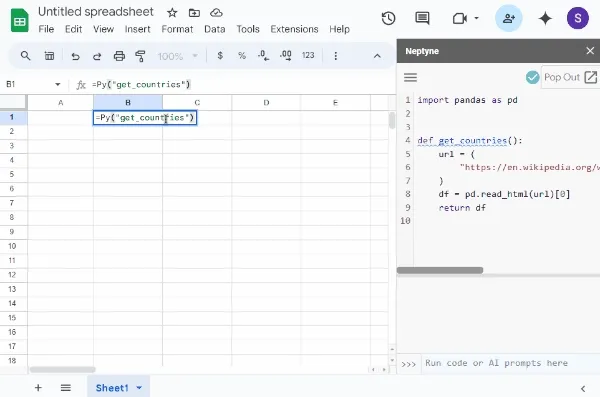Screen dimensions: 600x397
Task: Undo the last action
Action: [75, 56]
